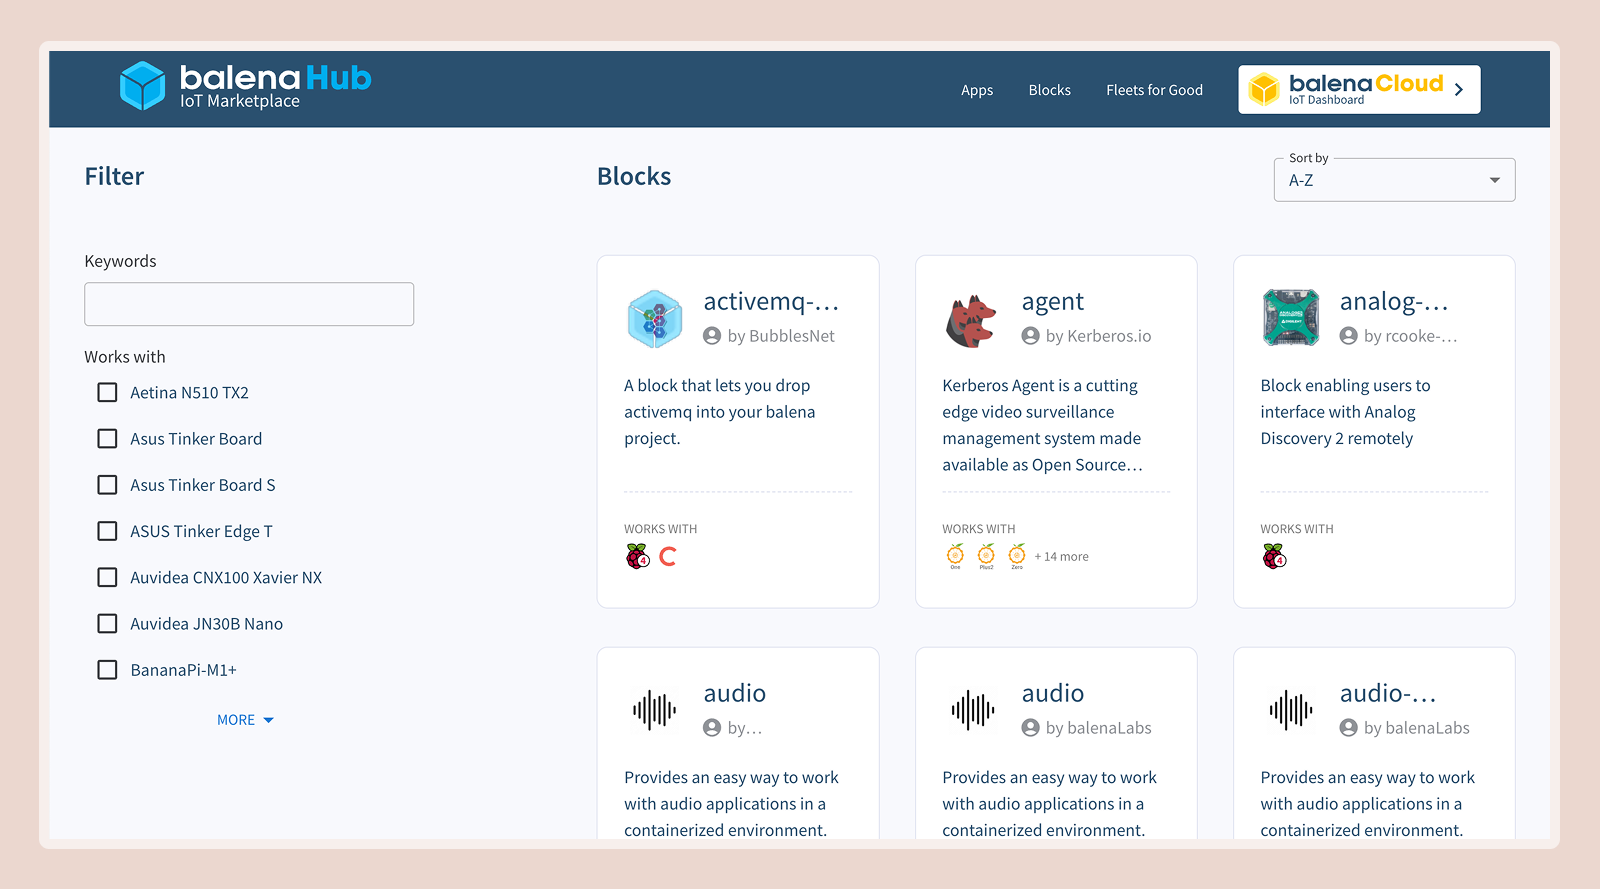1600x889 pixels.
Task: Check the BananaPi-M1+ checkbox
Action: 107,670
